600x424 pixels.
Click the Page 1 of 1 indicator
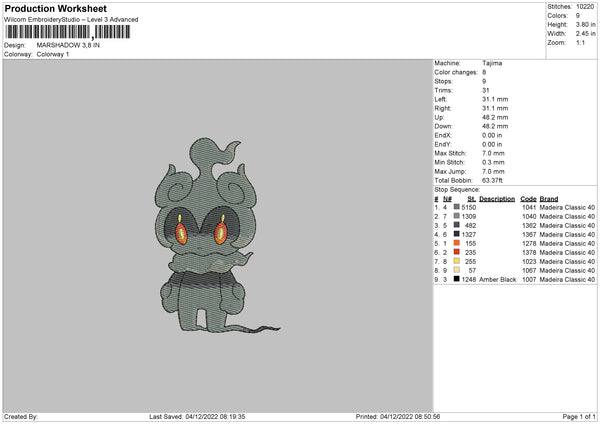579,417
